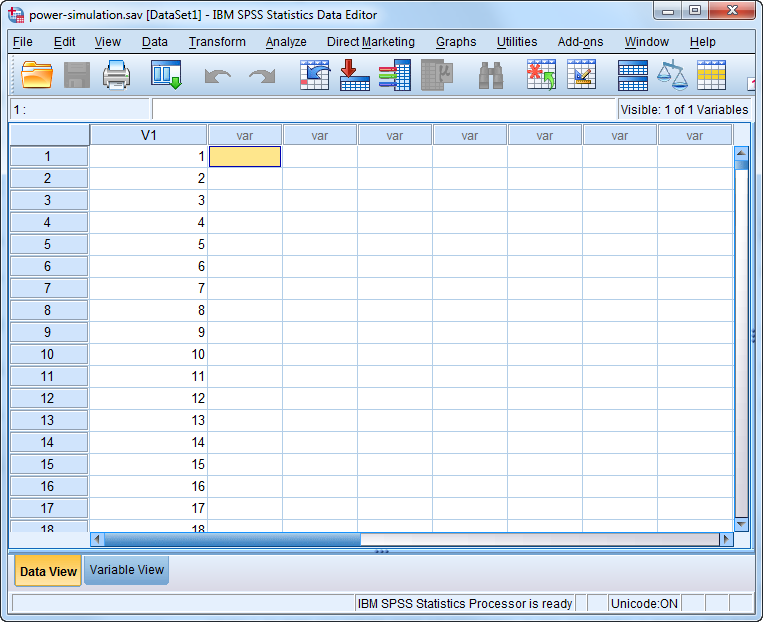Open a data document with the folder icon

37,75
